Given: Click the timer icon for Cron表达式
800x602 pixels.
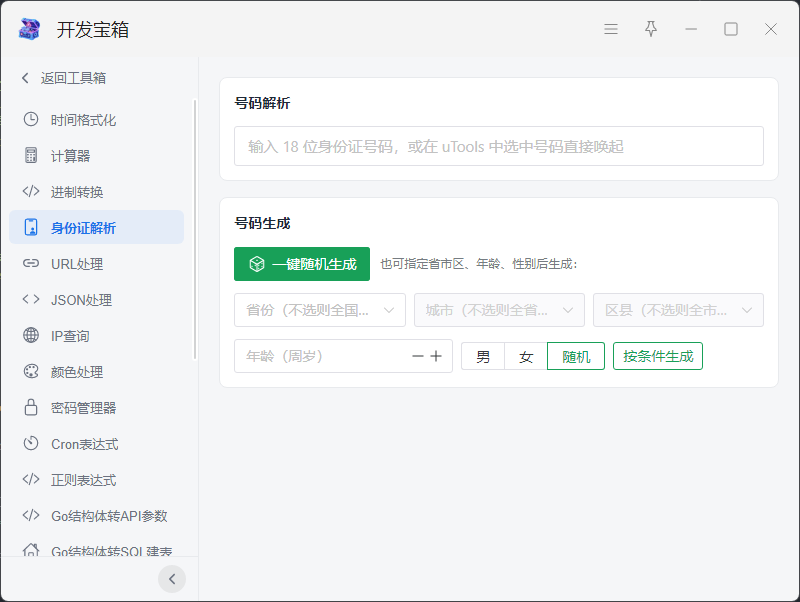Looking at the screenshot, I should [31, 443].
